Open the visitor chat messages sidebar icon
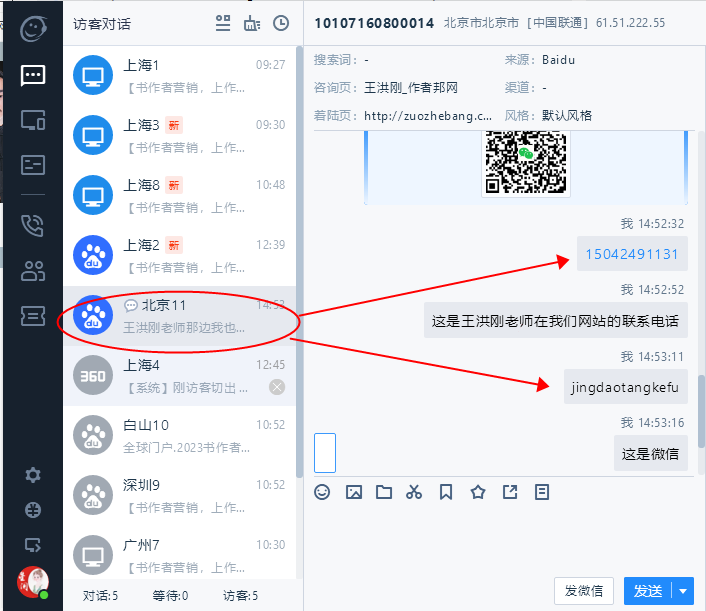 coord(32,74)
